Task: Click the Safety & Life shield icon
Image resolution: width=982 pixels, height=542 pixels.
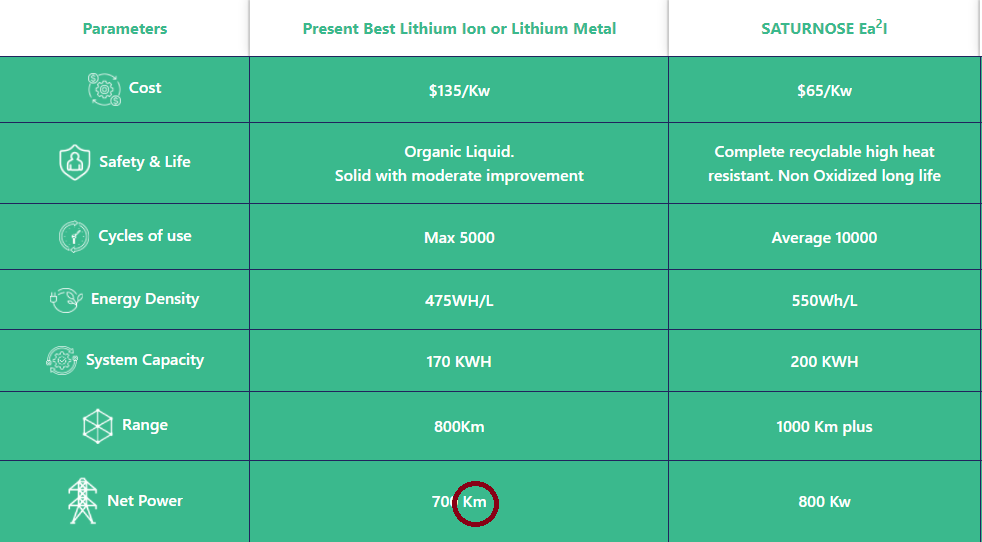Action: click(x=75, y=162)
